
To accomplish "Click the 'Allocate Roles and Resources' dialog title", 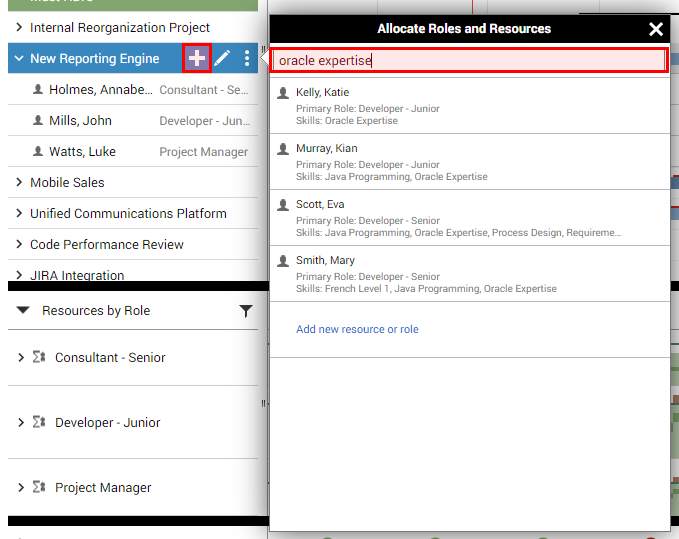I will [464, 29].
